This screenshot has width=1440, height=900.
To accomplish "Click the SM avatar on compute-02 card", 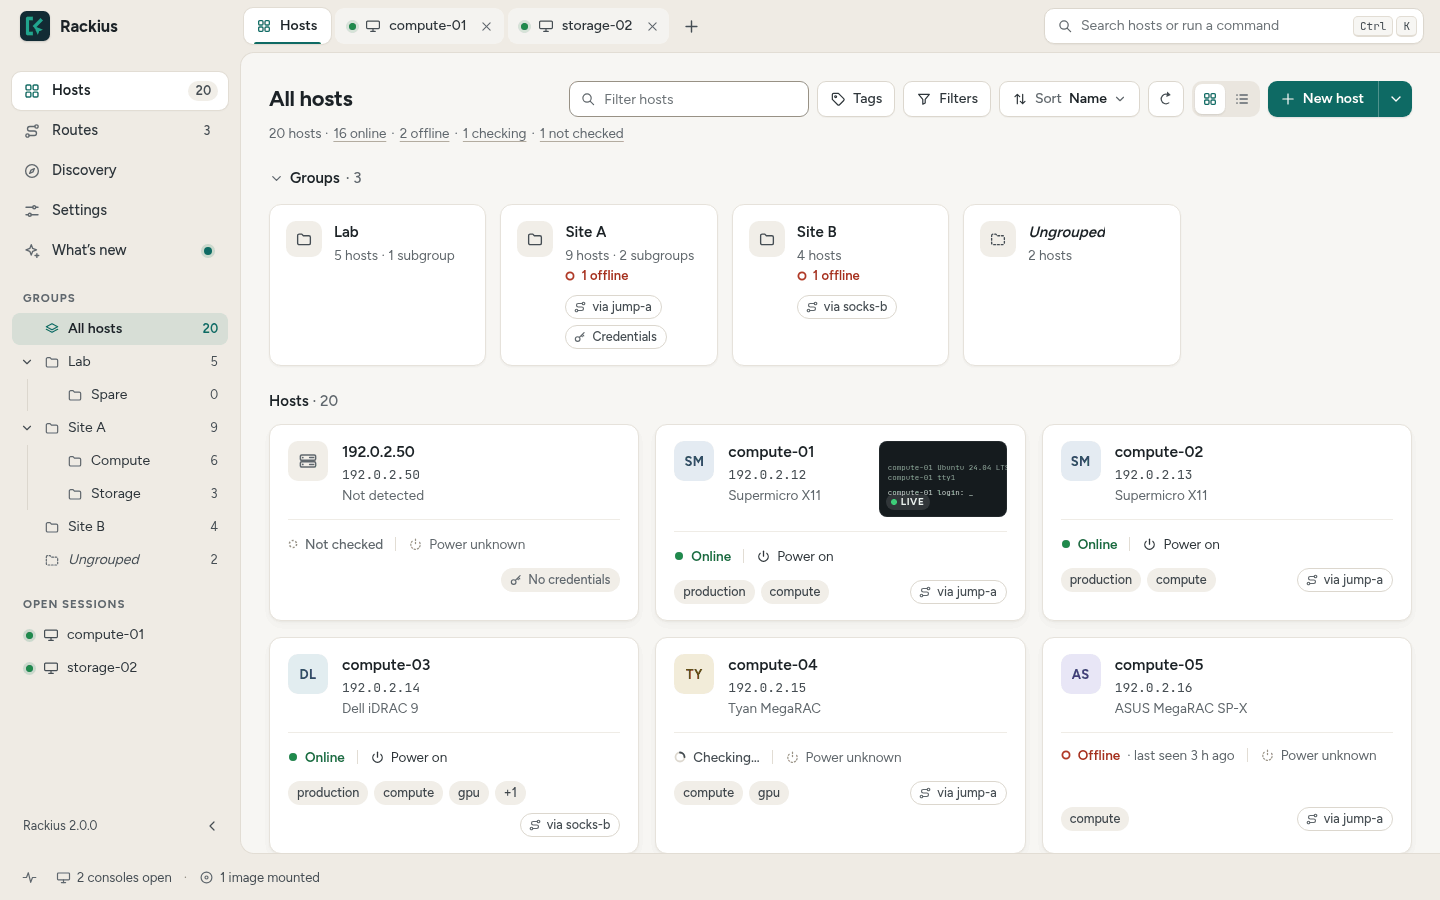I will [x=1081, y=461].
